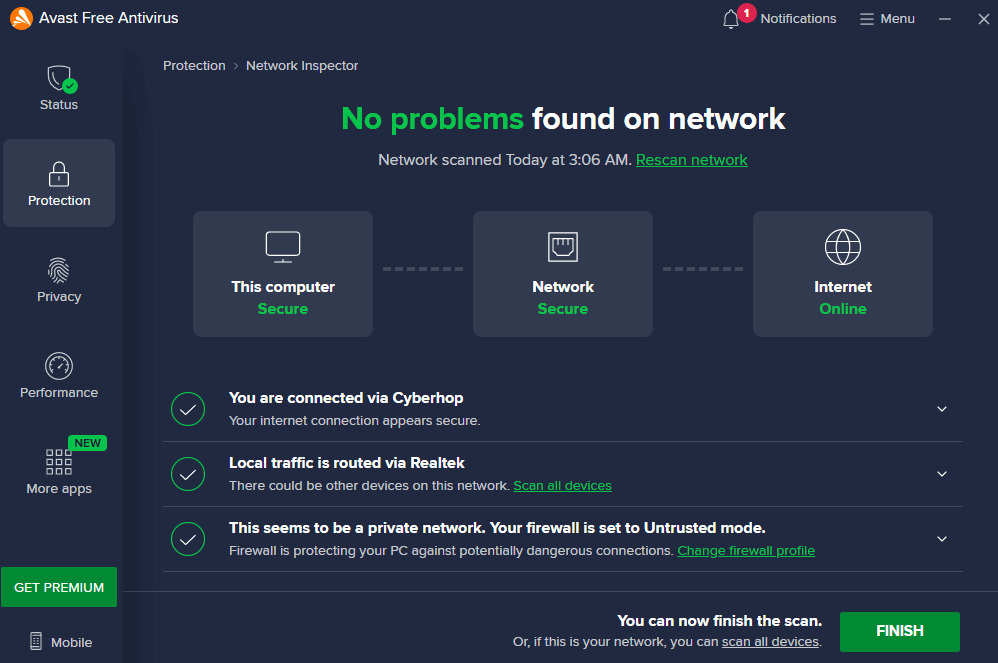The image size is (998, 663).
Task: Close the Avast window
Action: click(x=983, y=19)
